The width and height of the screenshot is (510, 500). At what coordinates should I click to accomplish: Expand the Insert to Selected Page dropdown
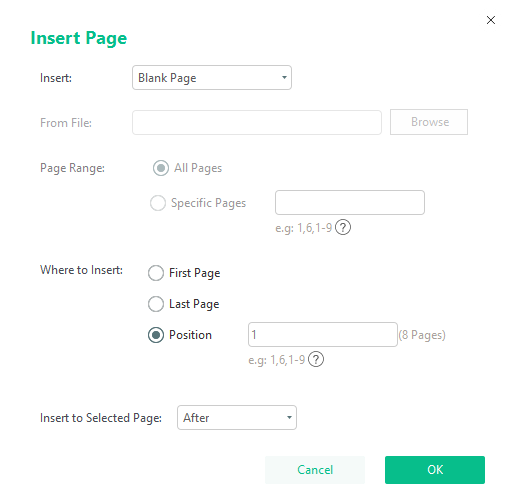pyautogui.click(x=237, y=418)
